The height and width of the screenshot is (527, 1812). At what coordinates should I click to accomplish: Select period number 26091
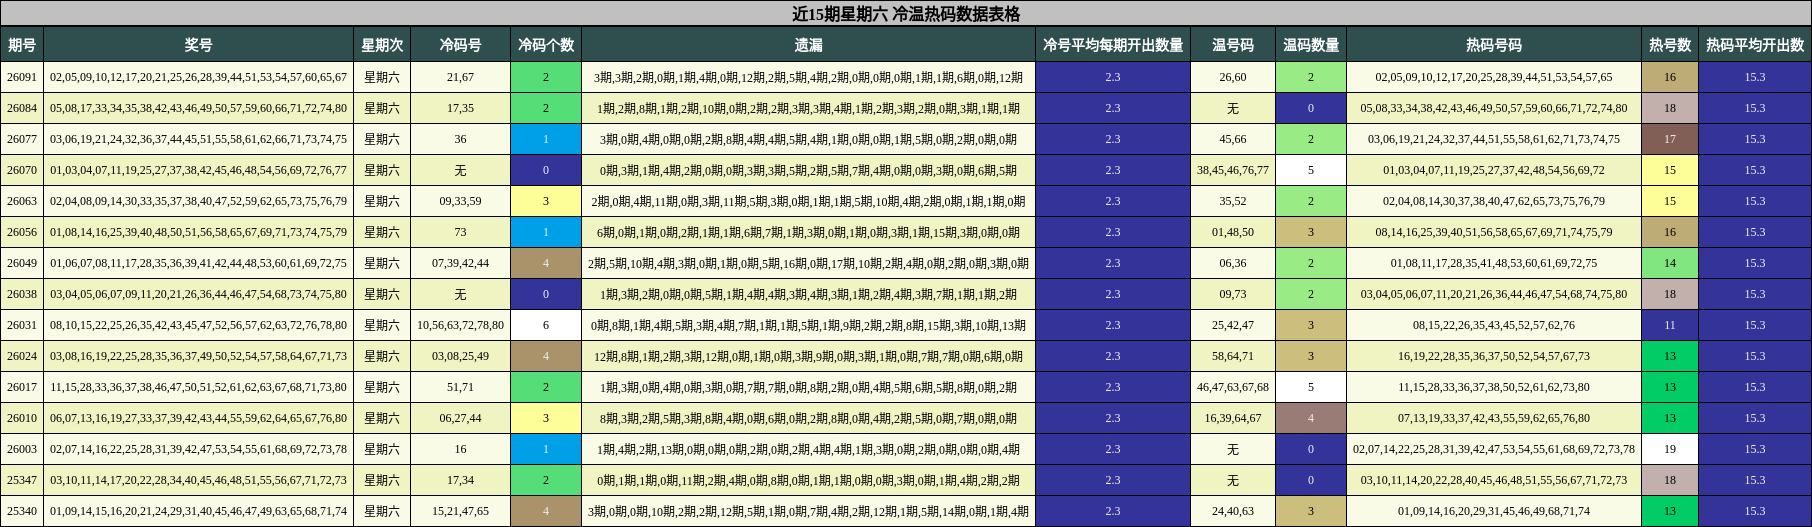[22, 77]
